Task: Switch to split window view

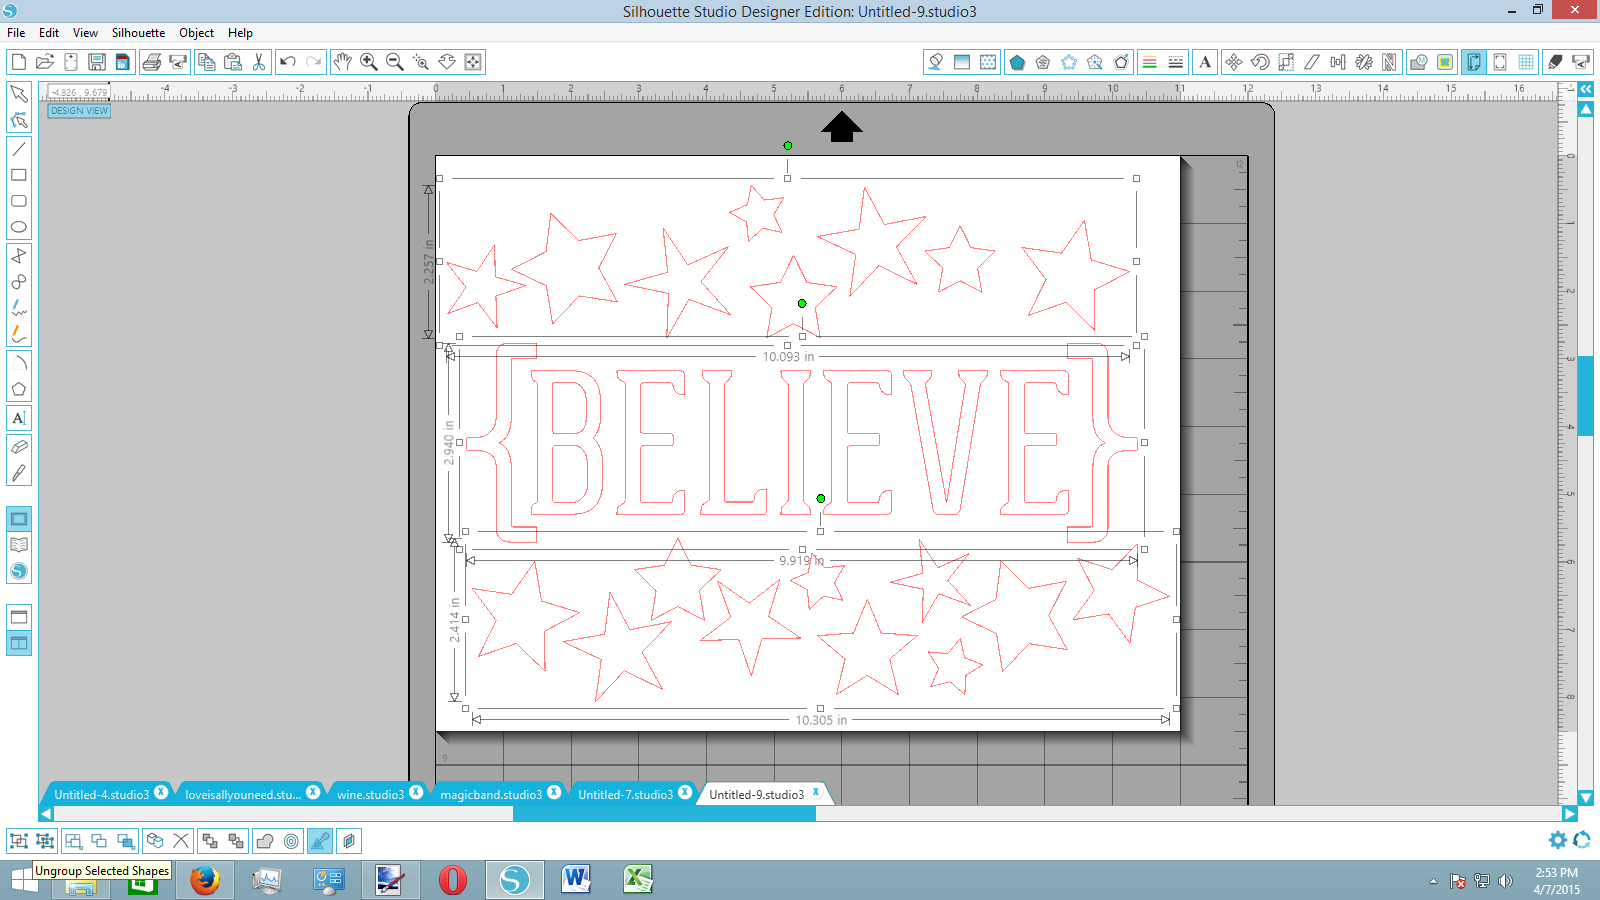Action: click(19, 643)
